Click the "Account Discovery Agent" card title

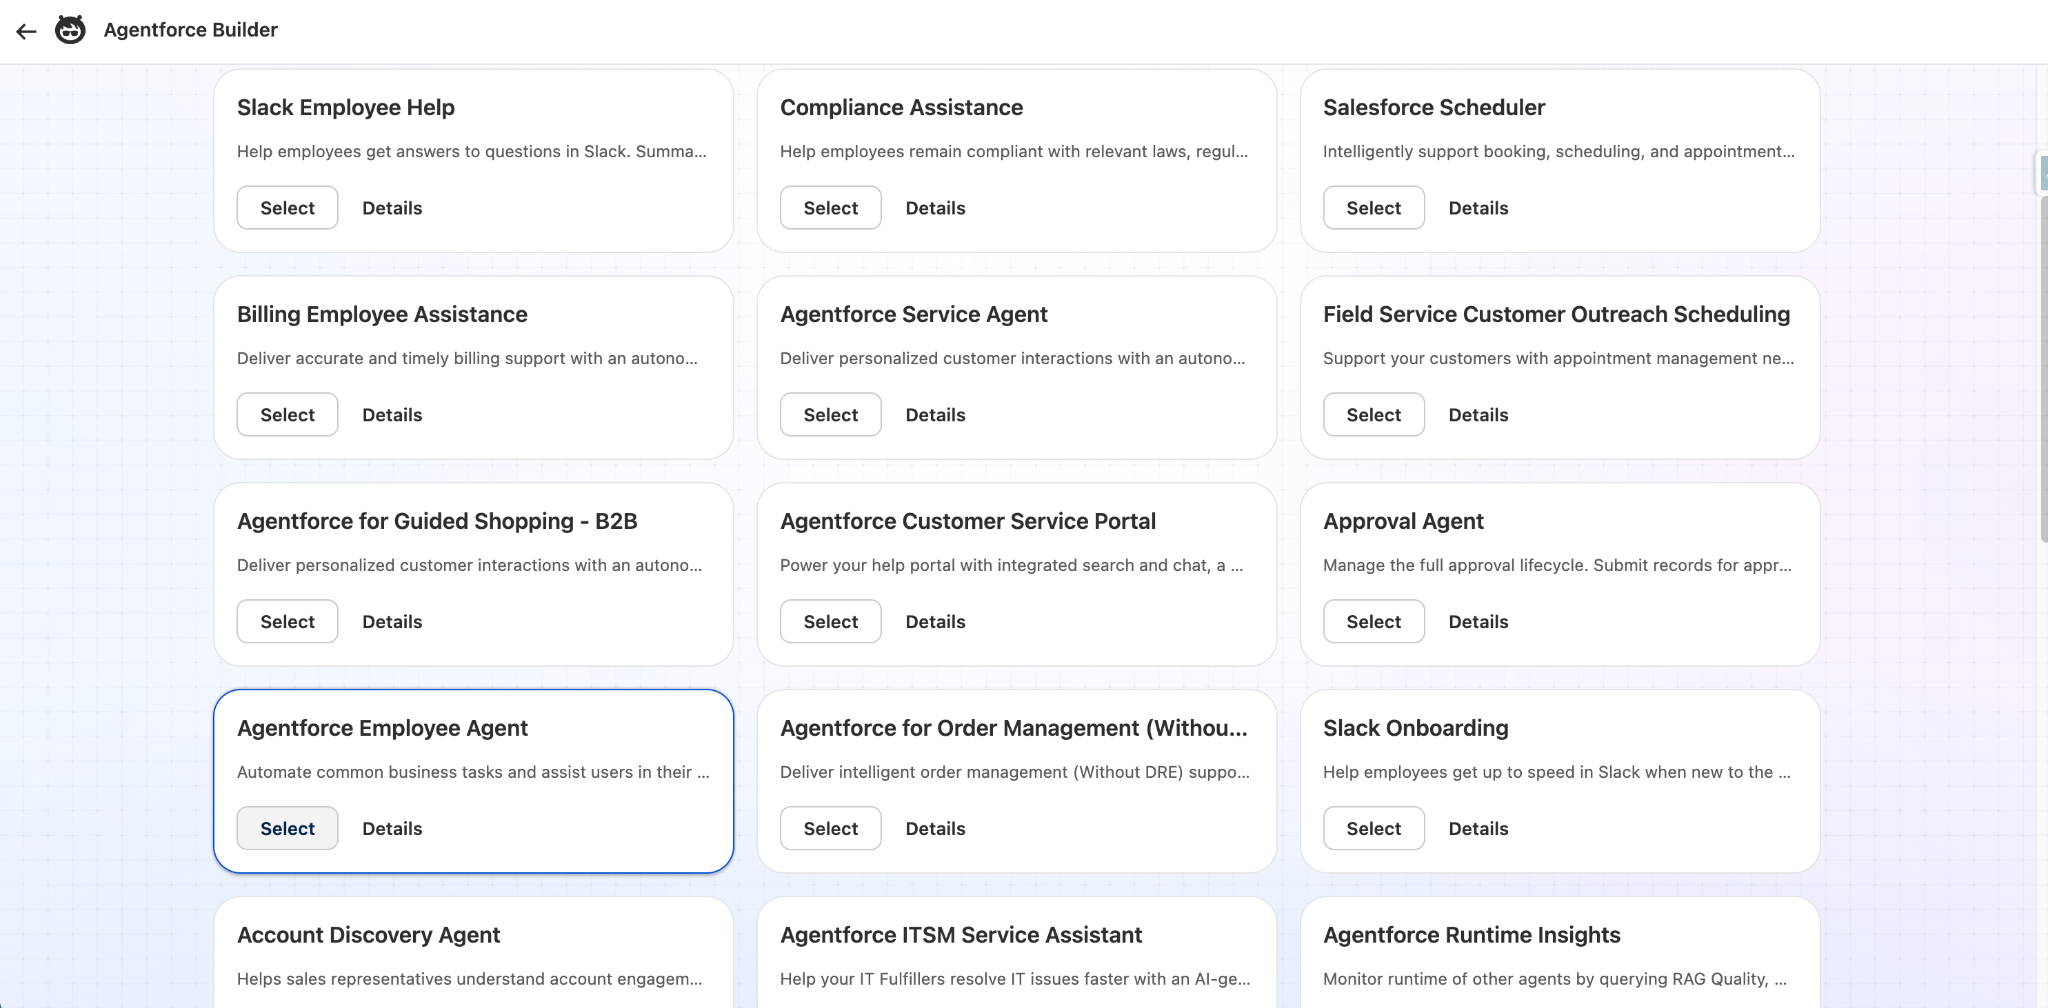[x=368, y=935]
